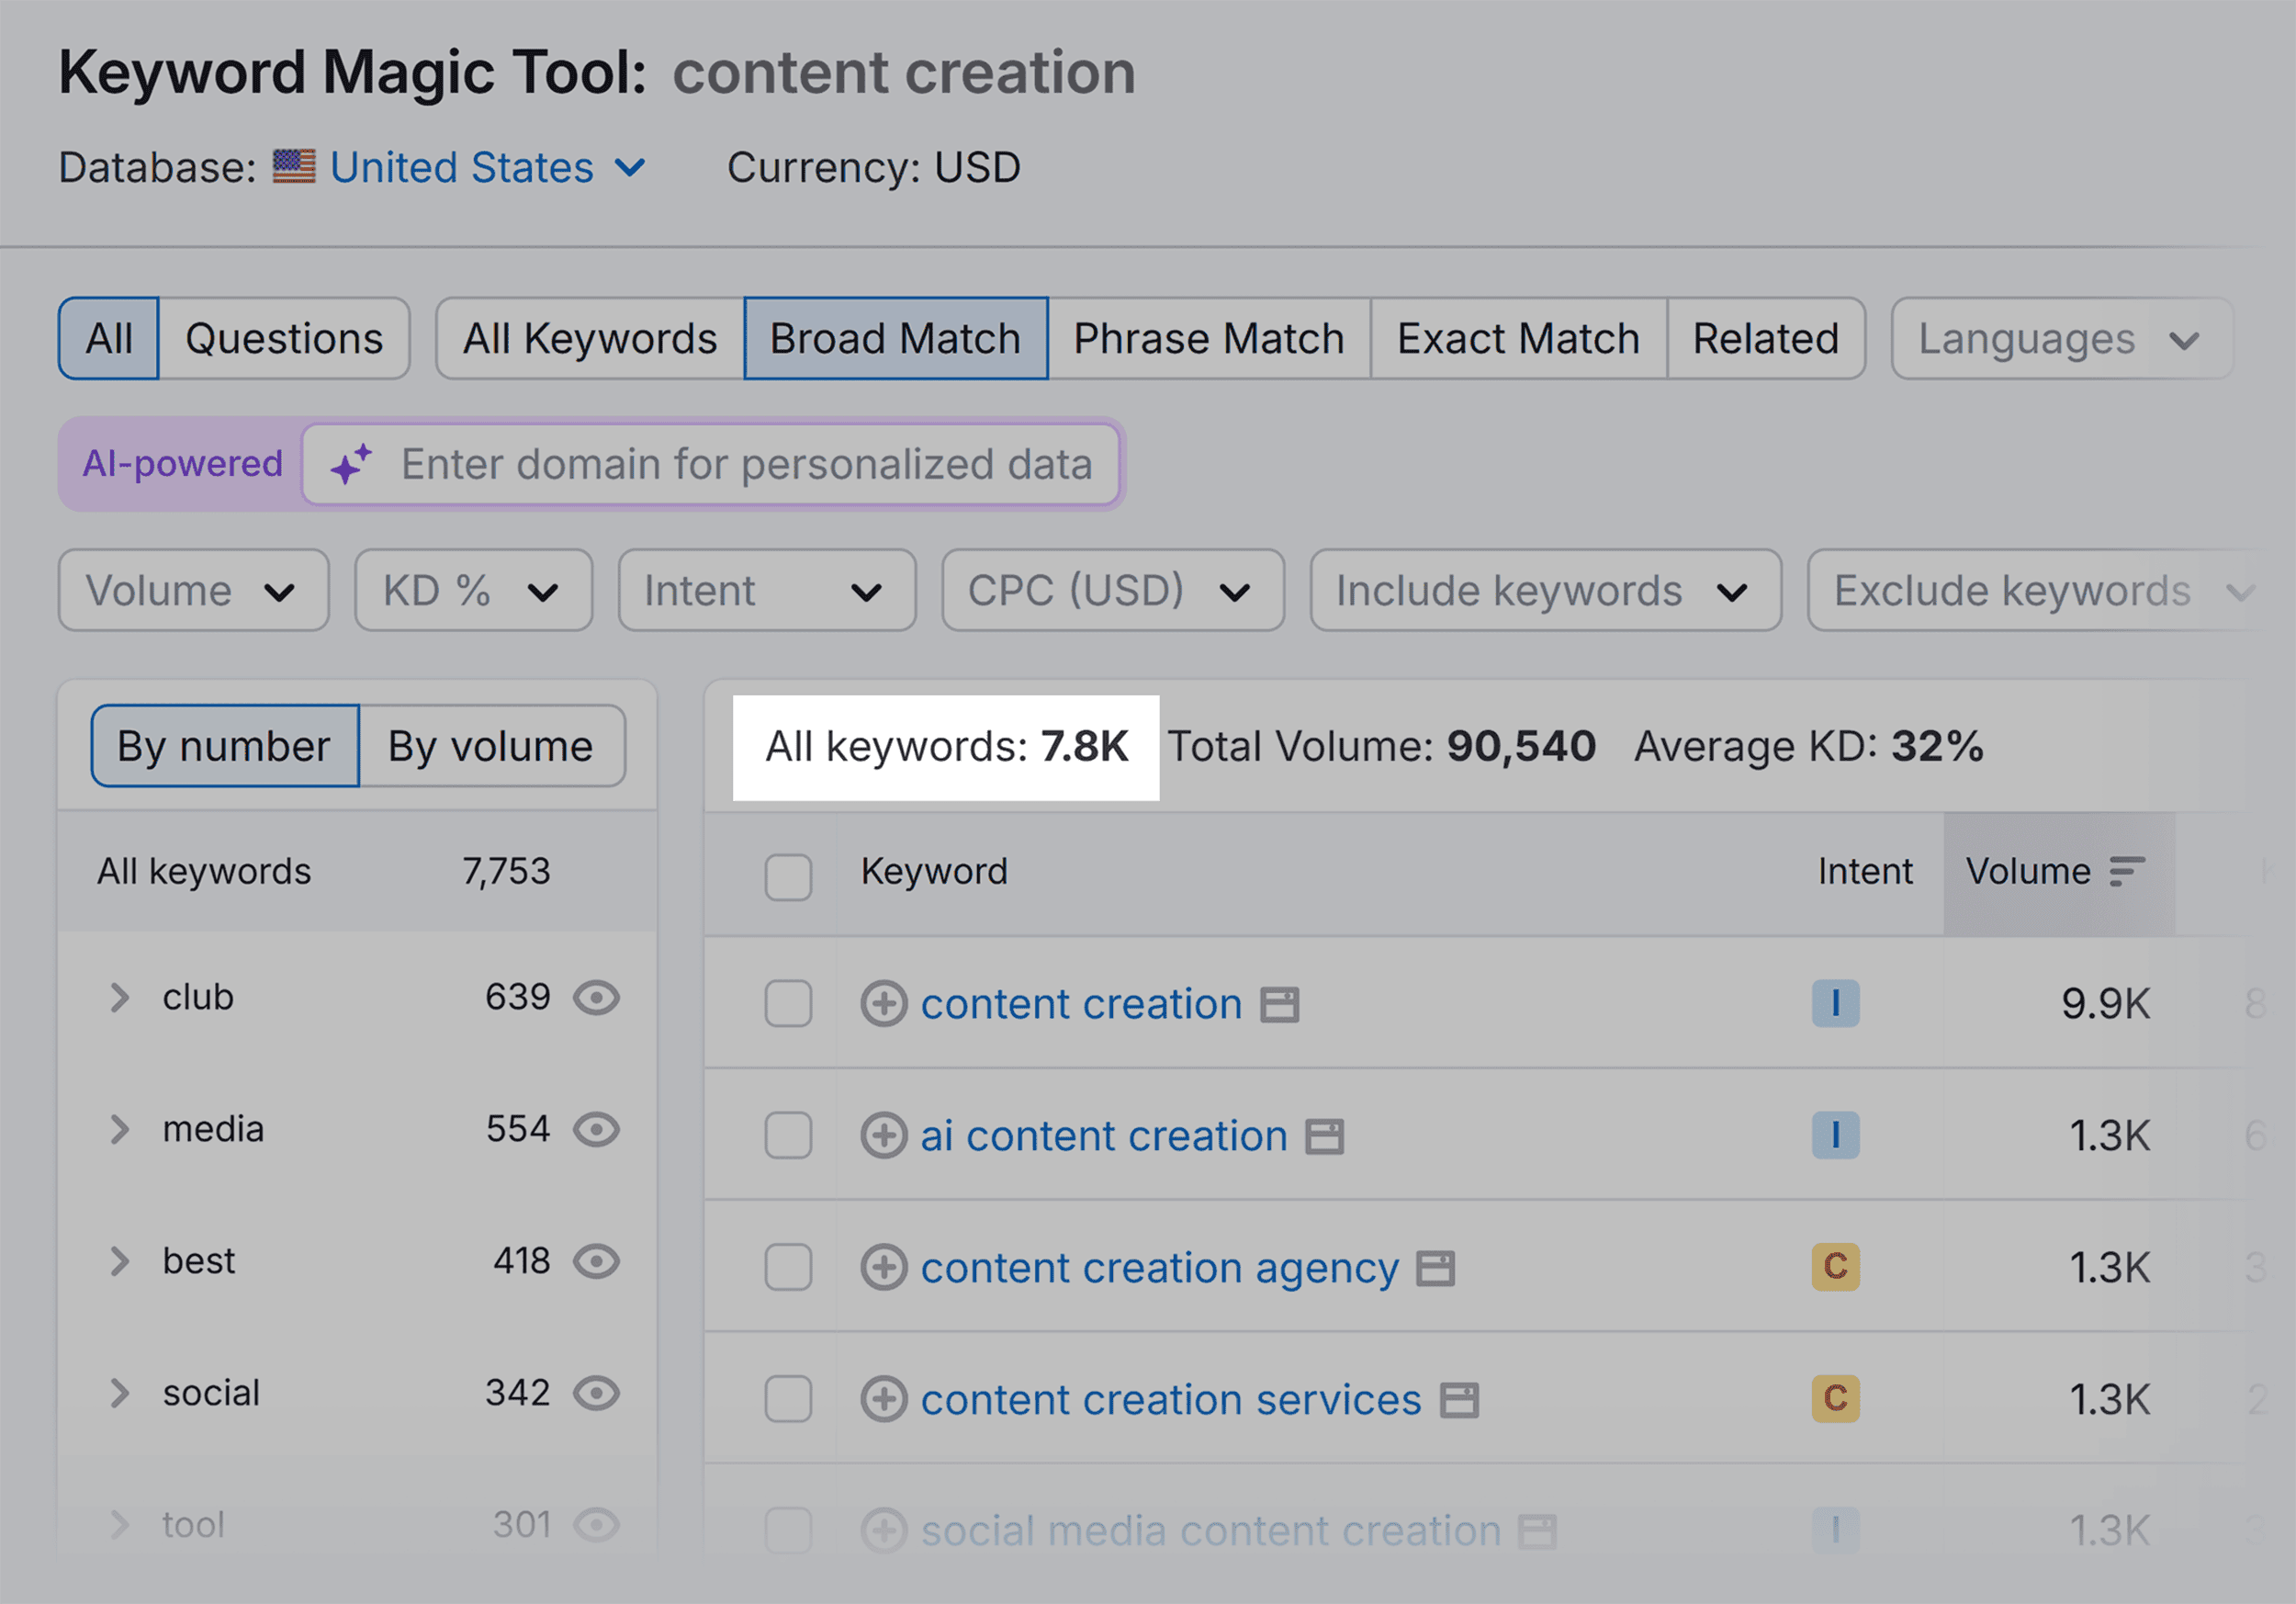Click the AI-powered sparkle icon
This screenshot has height=1604, width=2296.
tap(351, 464)
